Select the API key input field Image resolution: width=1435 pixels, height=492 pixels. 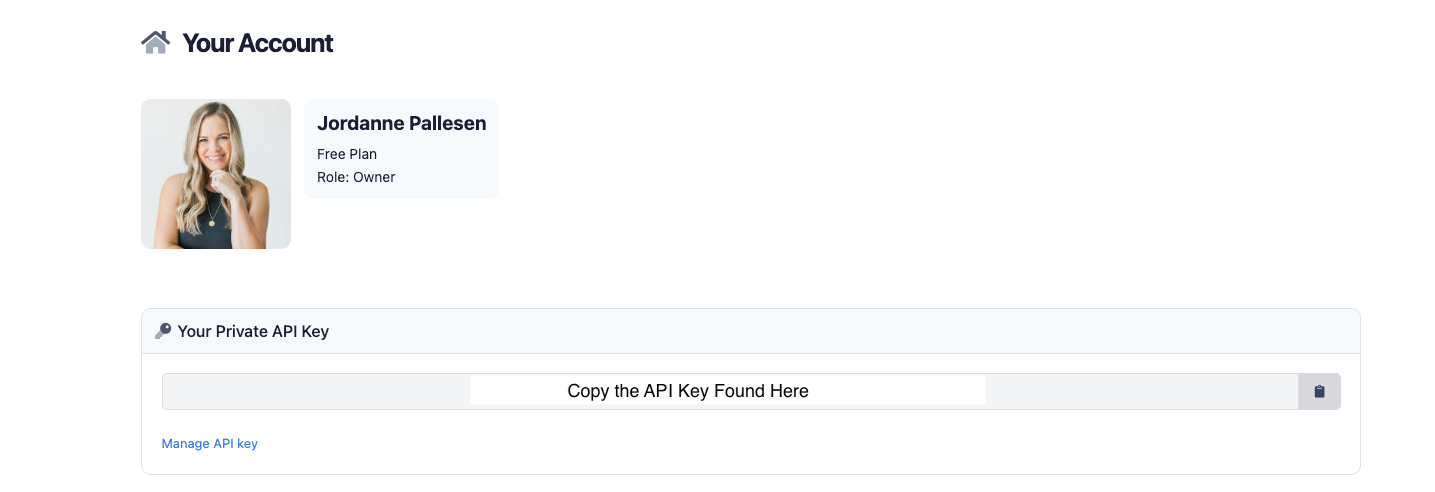click(x=730, y=391)
